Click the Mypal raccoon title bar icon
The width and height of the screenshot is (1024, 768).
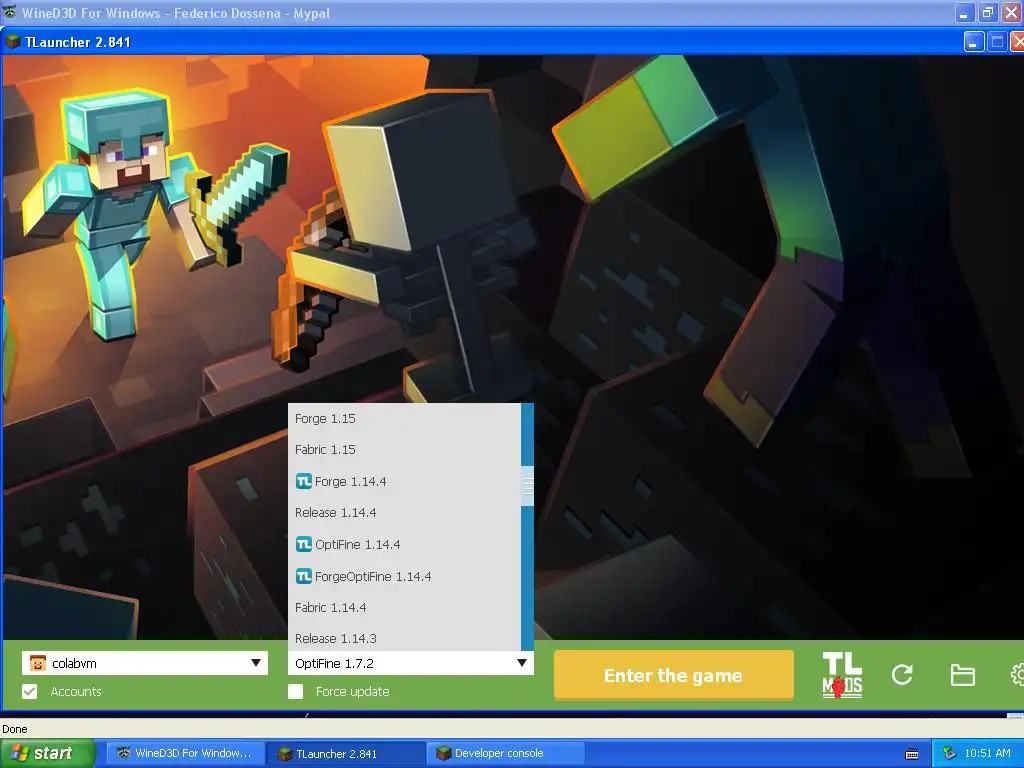click(10, 12)
